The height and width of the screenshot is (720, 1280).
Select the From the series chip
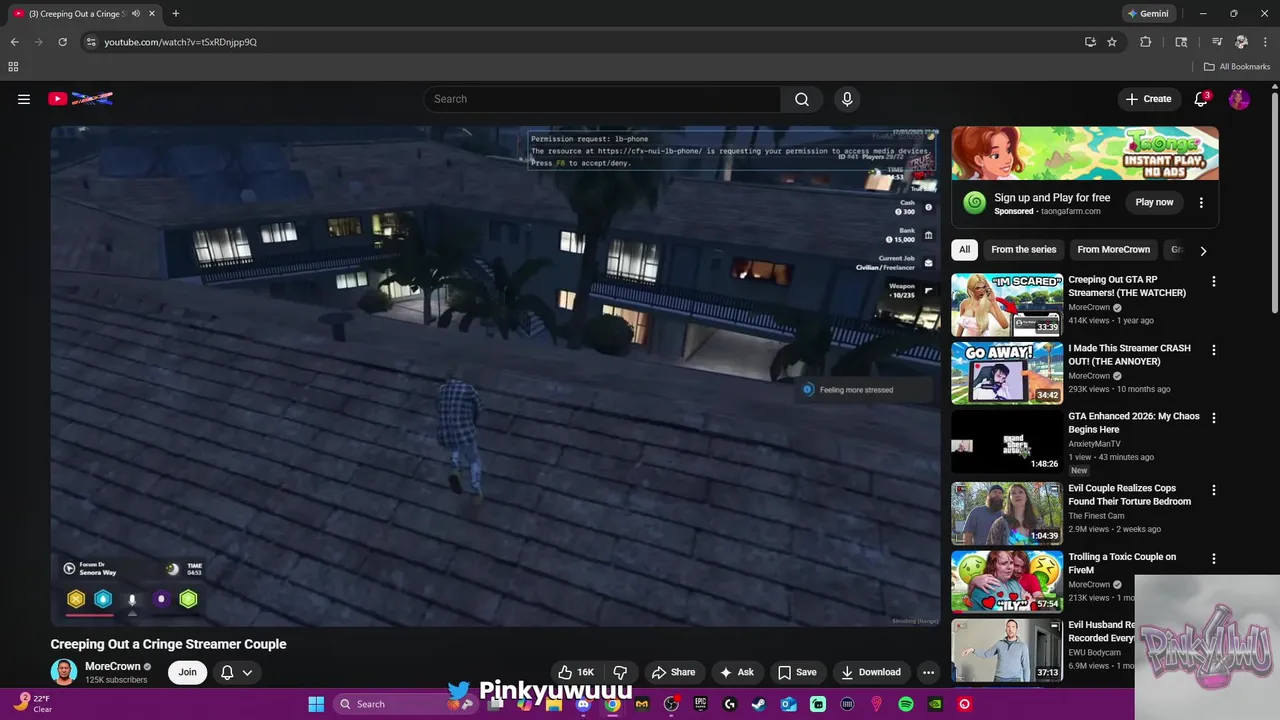tap(1023, 249)
